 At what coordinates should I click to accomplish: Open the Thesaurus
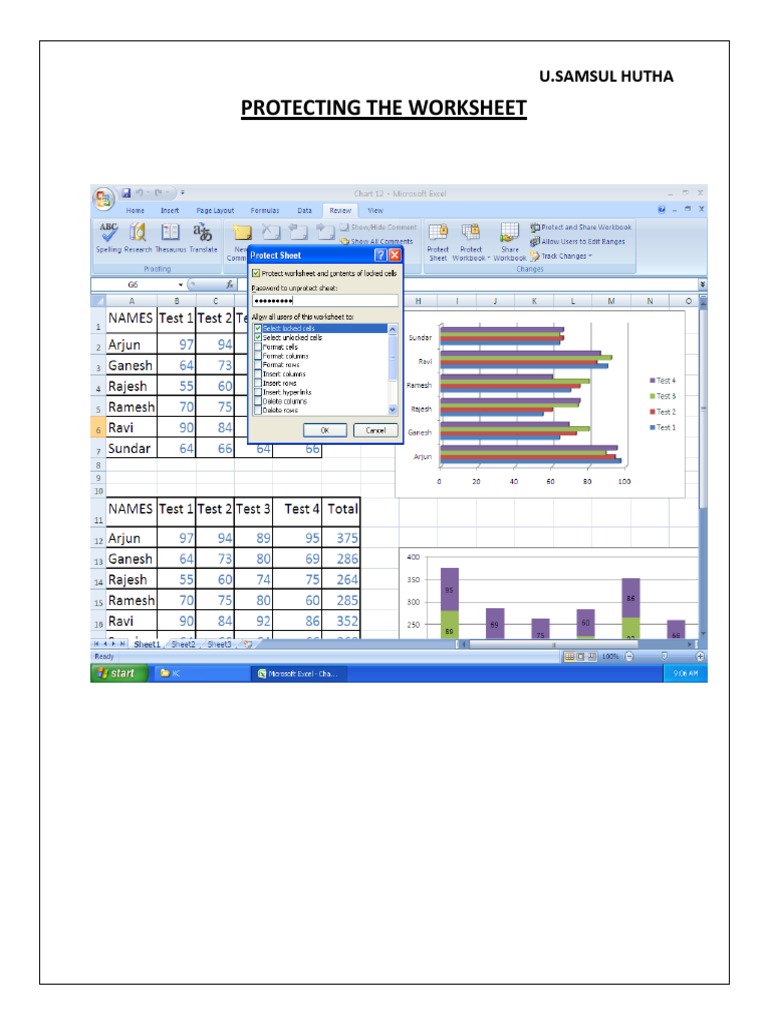(x=170, y=238)
